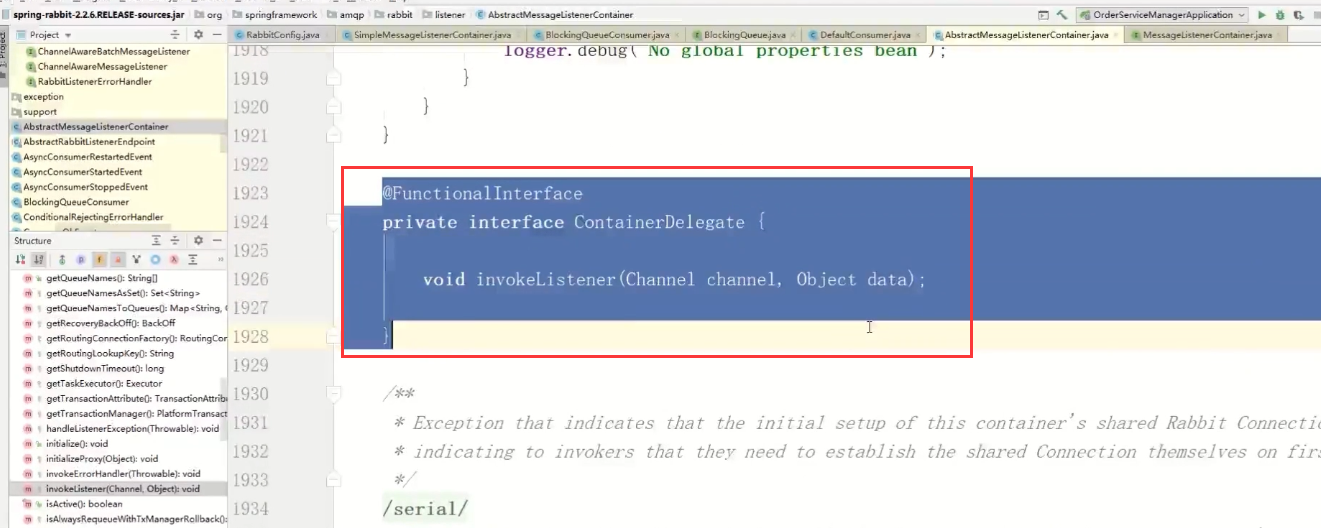
Task: Open the run configuration dropdown OrderServiceManagerApplication
Action: [x=1163, y=15]
